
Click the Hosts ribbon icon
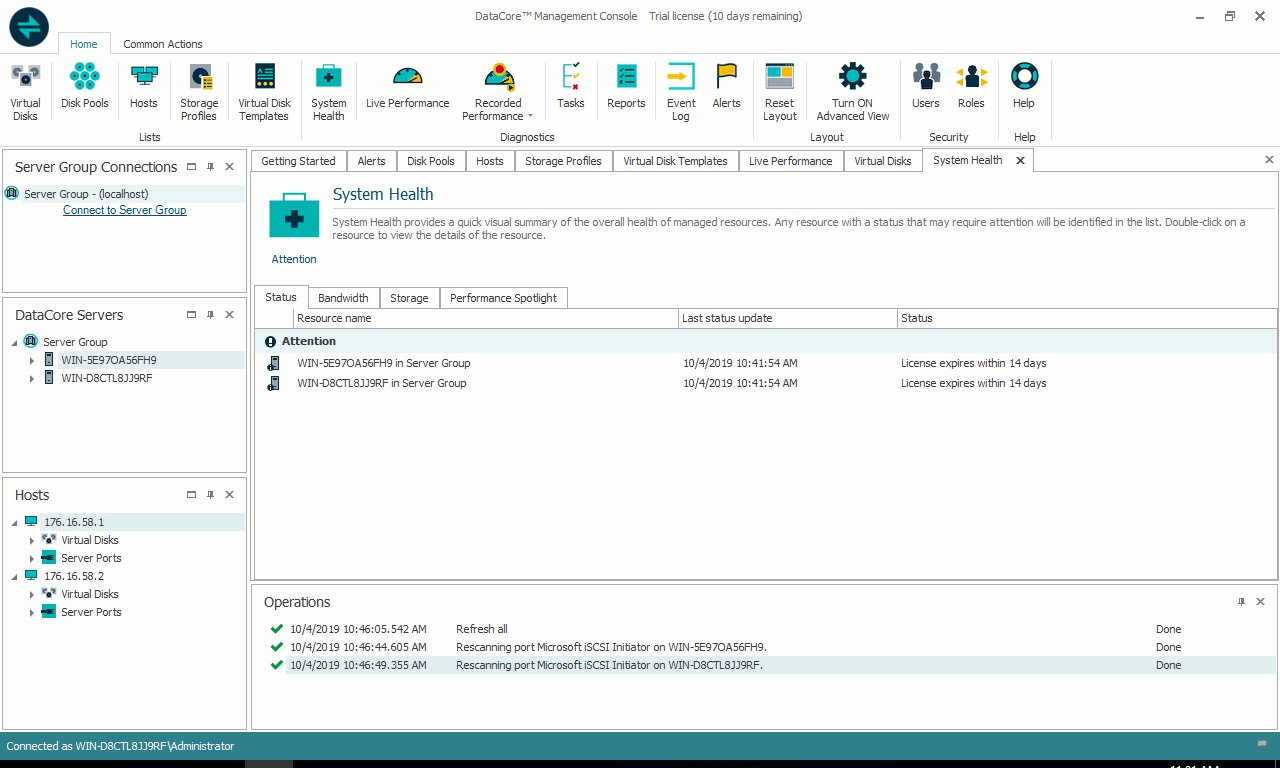144,86
